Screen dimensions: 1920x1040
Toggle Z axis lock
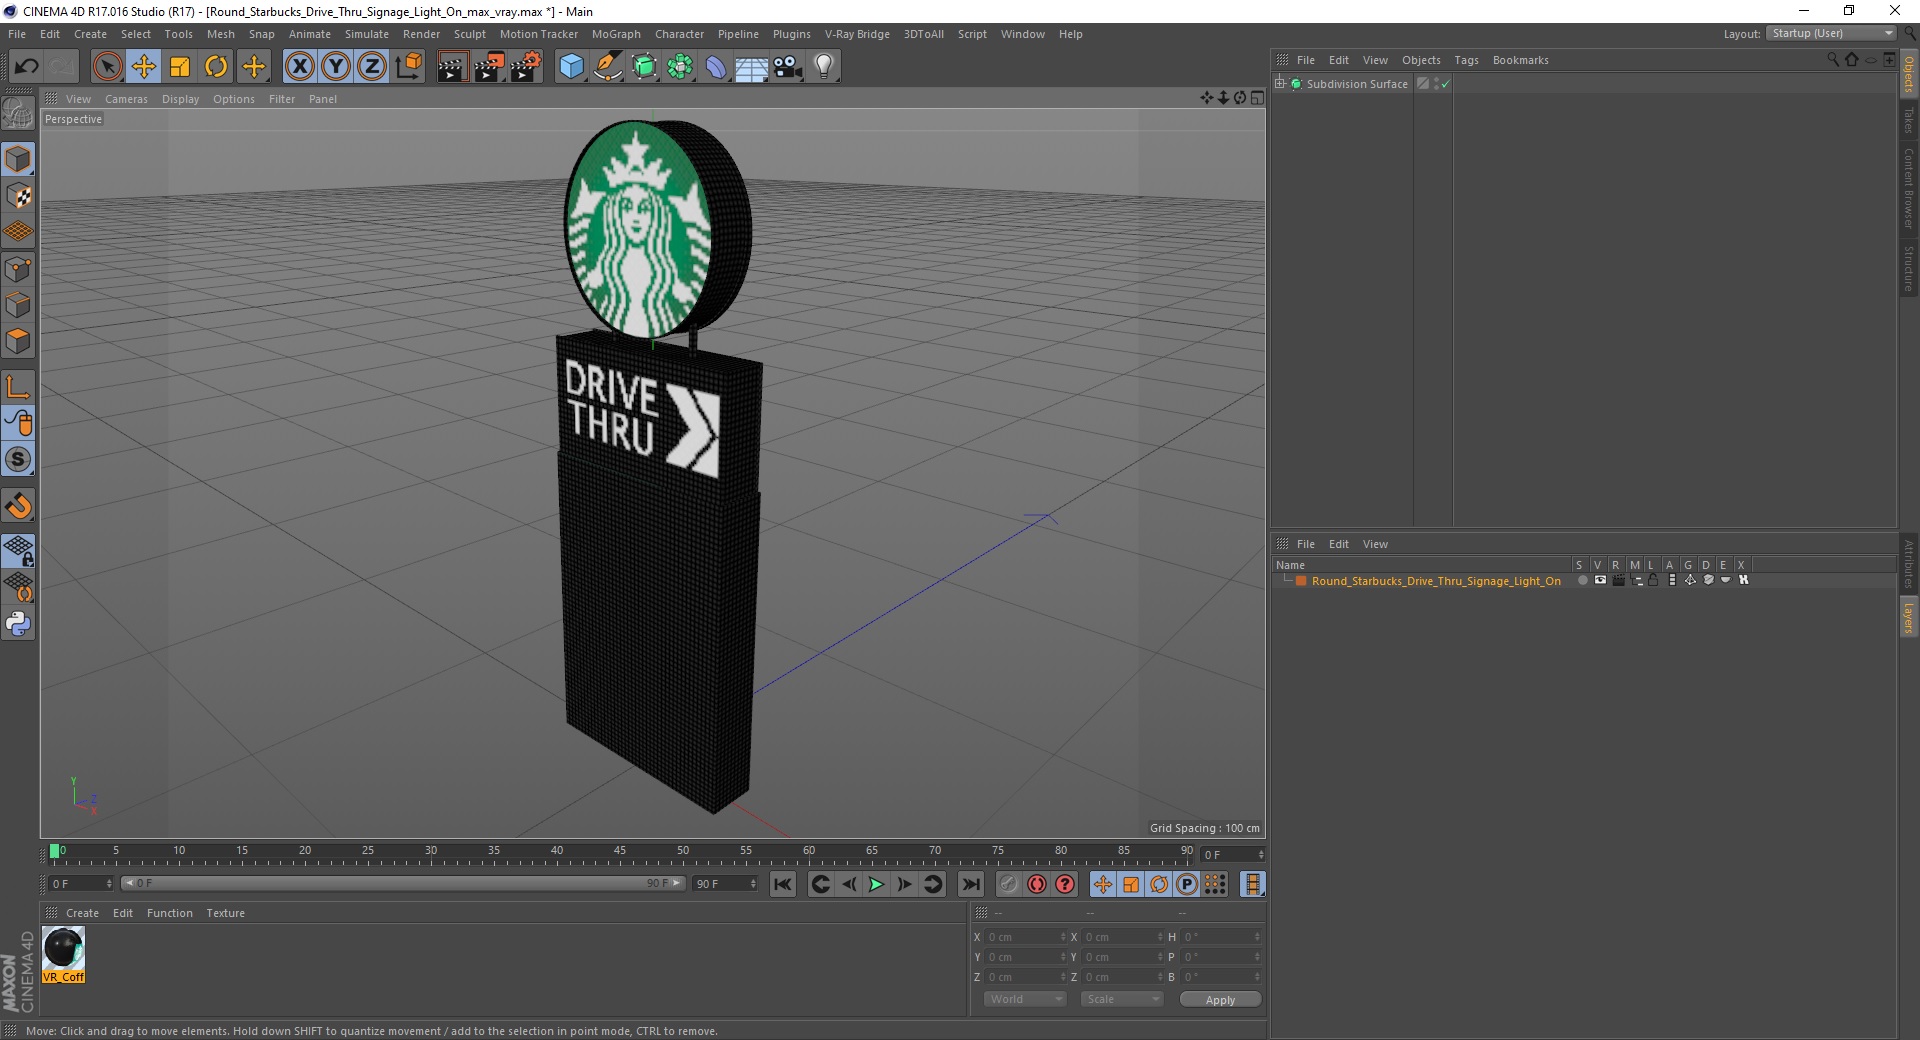tap(372, 67)
